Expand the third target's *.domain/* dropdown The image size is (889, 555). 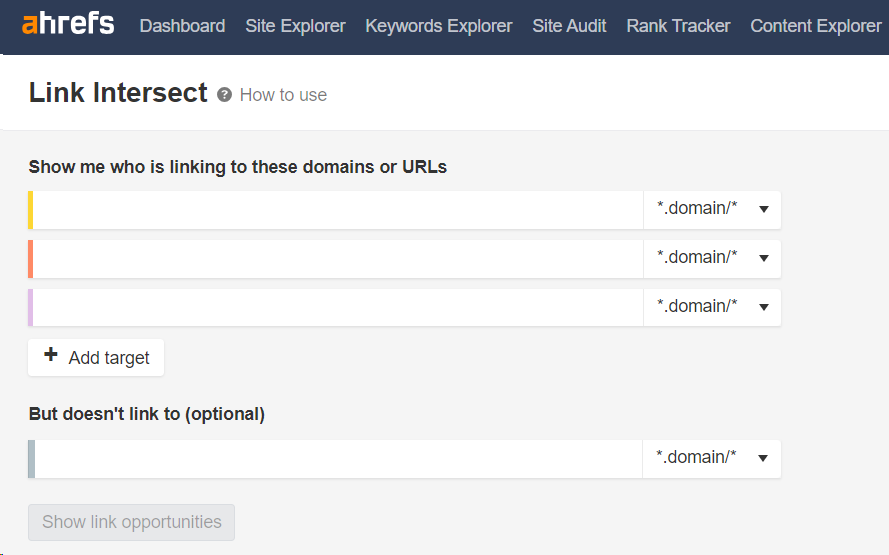(712, 307)
